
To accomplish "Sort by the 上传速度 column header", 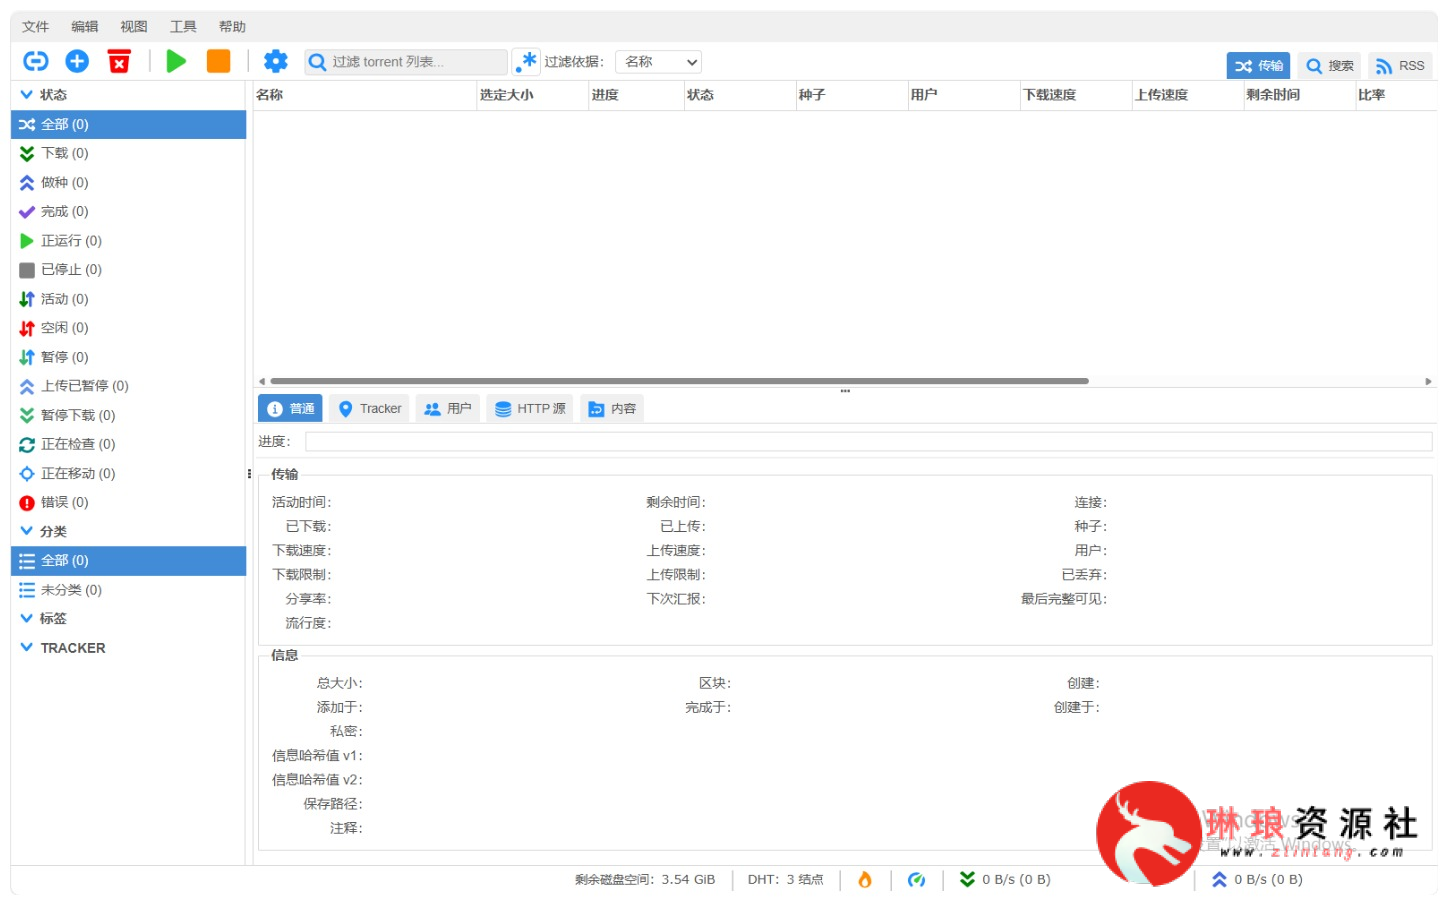I will coord(1188,95).
